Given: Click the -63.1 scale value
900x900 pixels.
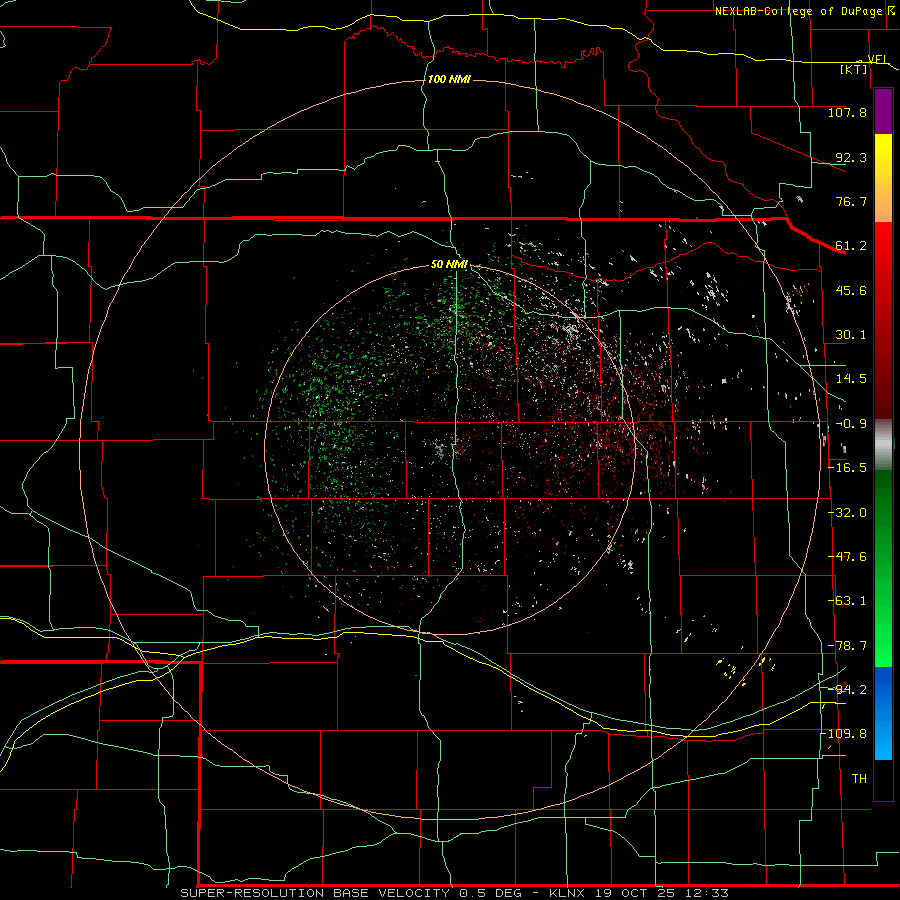Looking at the screenshot, I should click(847, 601).
